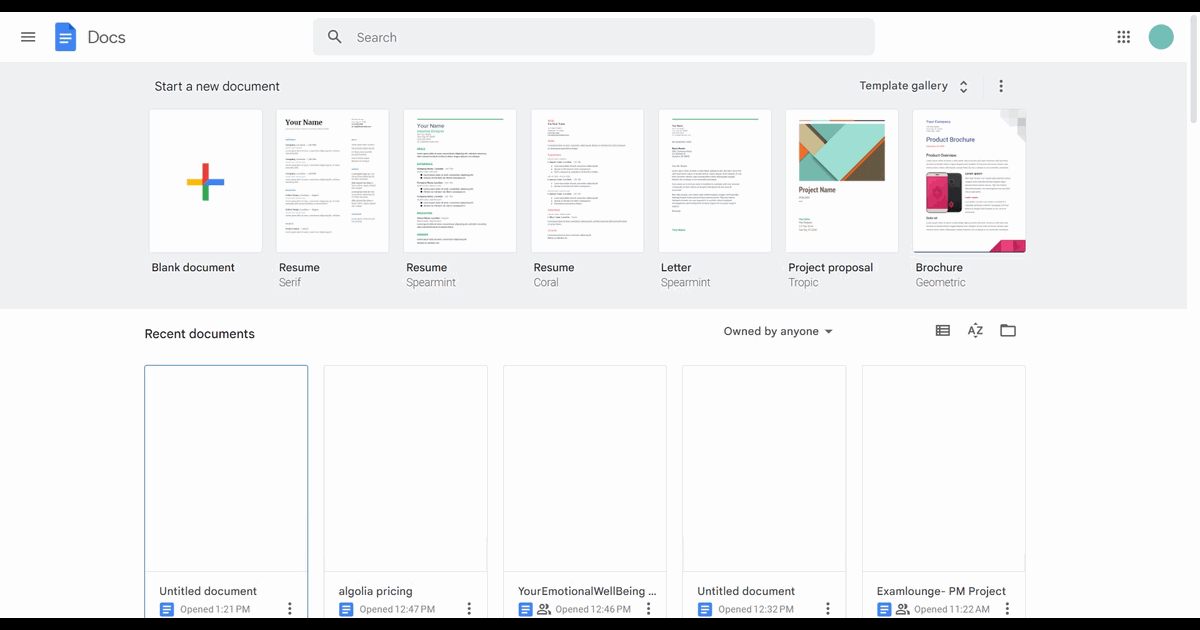Viewport: 1200px width, 630px height.
Task: Open the main hamburger menu
Action: pyautogui.click(x=28, y=37)
